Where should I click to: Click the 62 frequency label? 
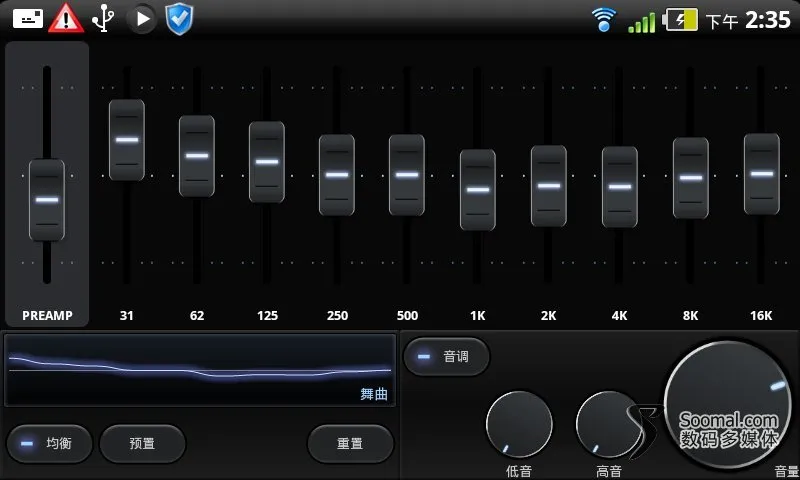click(x=197, y=316)
